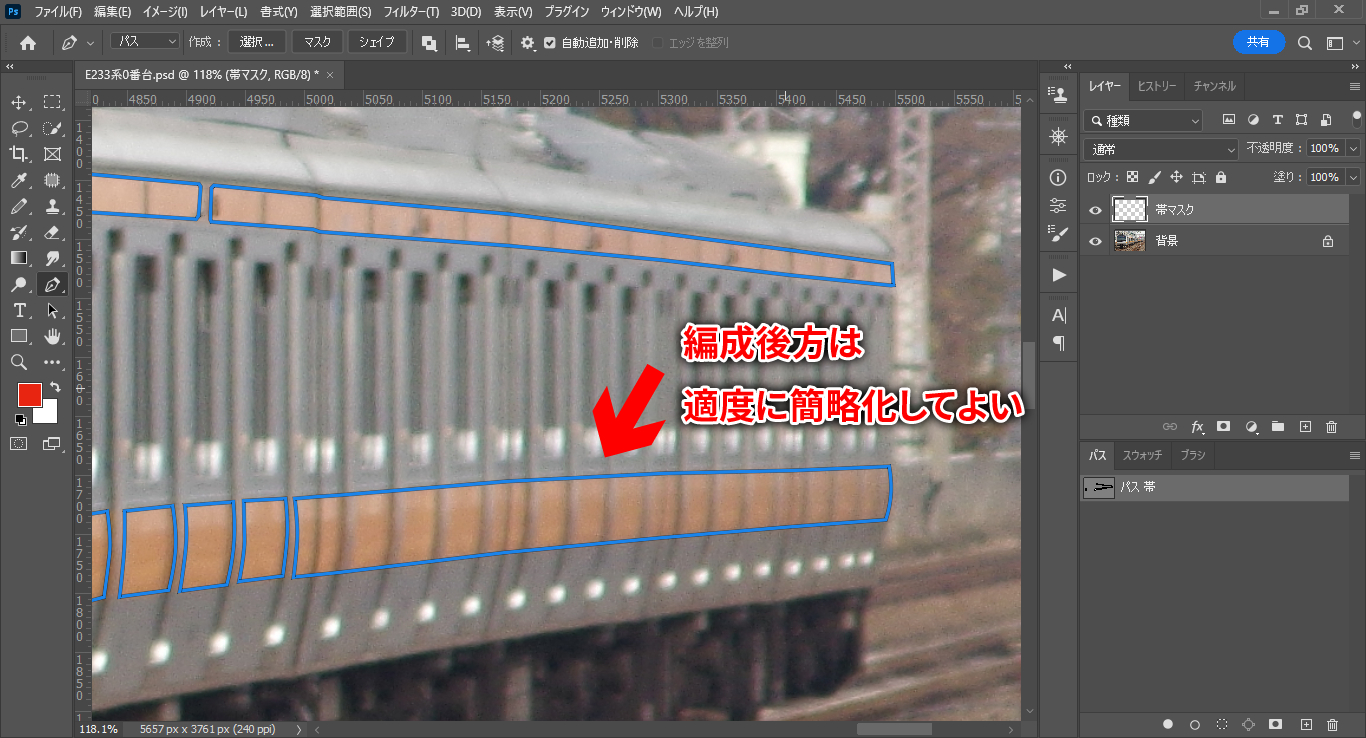Open the Character panel icon
Screen dimensions: 1366x738
[1058, 315]
